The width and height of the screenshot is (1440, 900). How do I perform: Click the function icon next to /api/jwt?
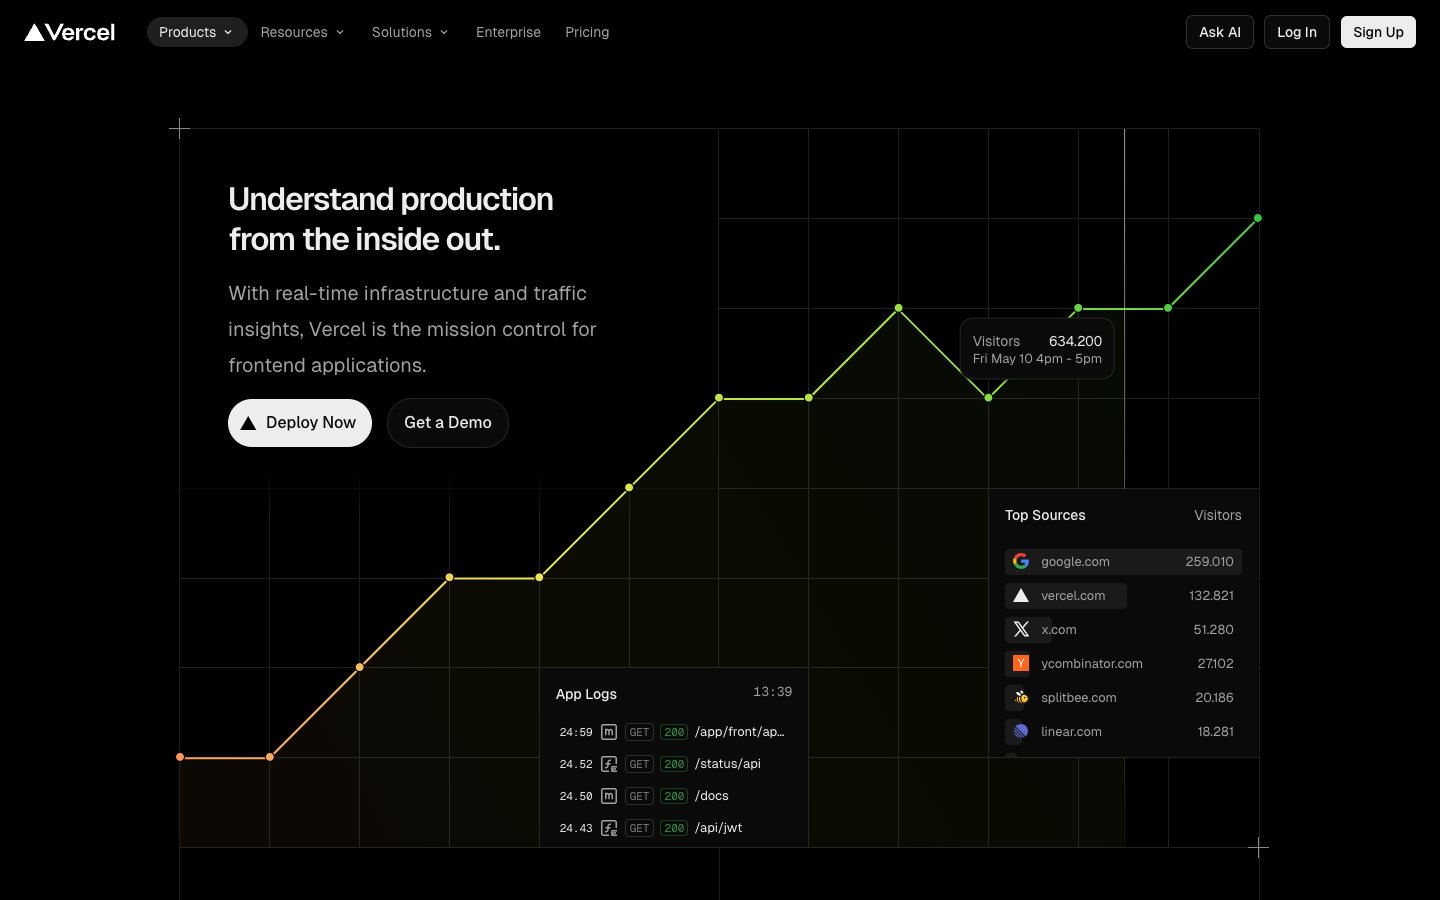pyautogui.click(x=608, y=828)
